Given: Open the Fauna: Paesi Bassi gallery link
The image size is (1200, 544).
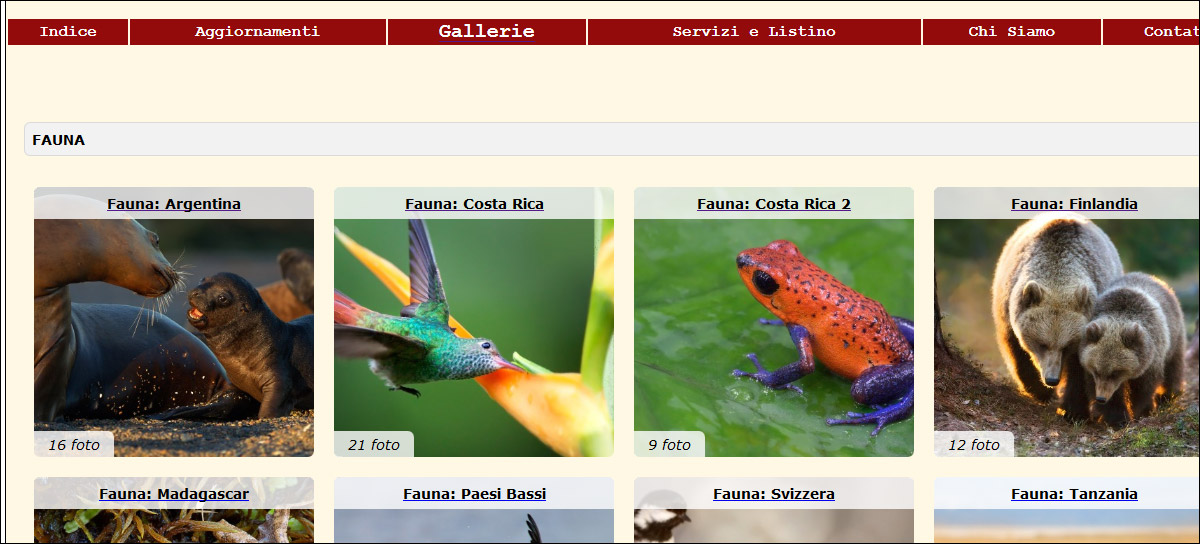Looking at the screenshot, I should pyautogui.click(x=474, y=494).
